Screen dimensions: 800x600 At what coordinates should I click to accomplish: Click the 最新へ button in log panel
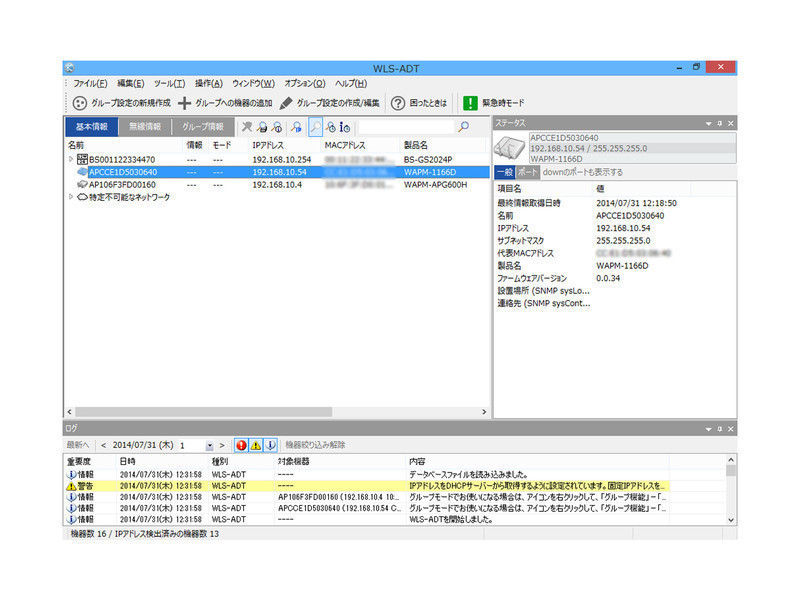pyautogui.click(x=78, y=444)
